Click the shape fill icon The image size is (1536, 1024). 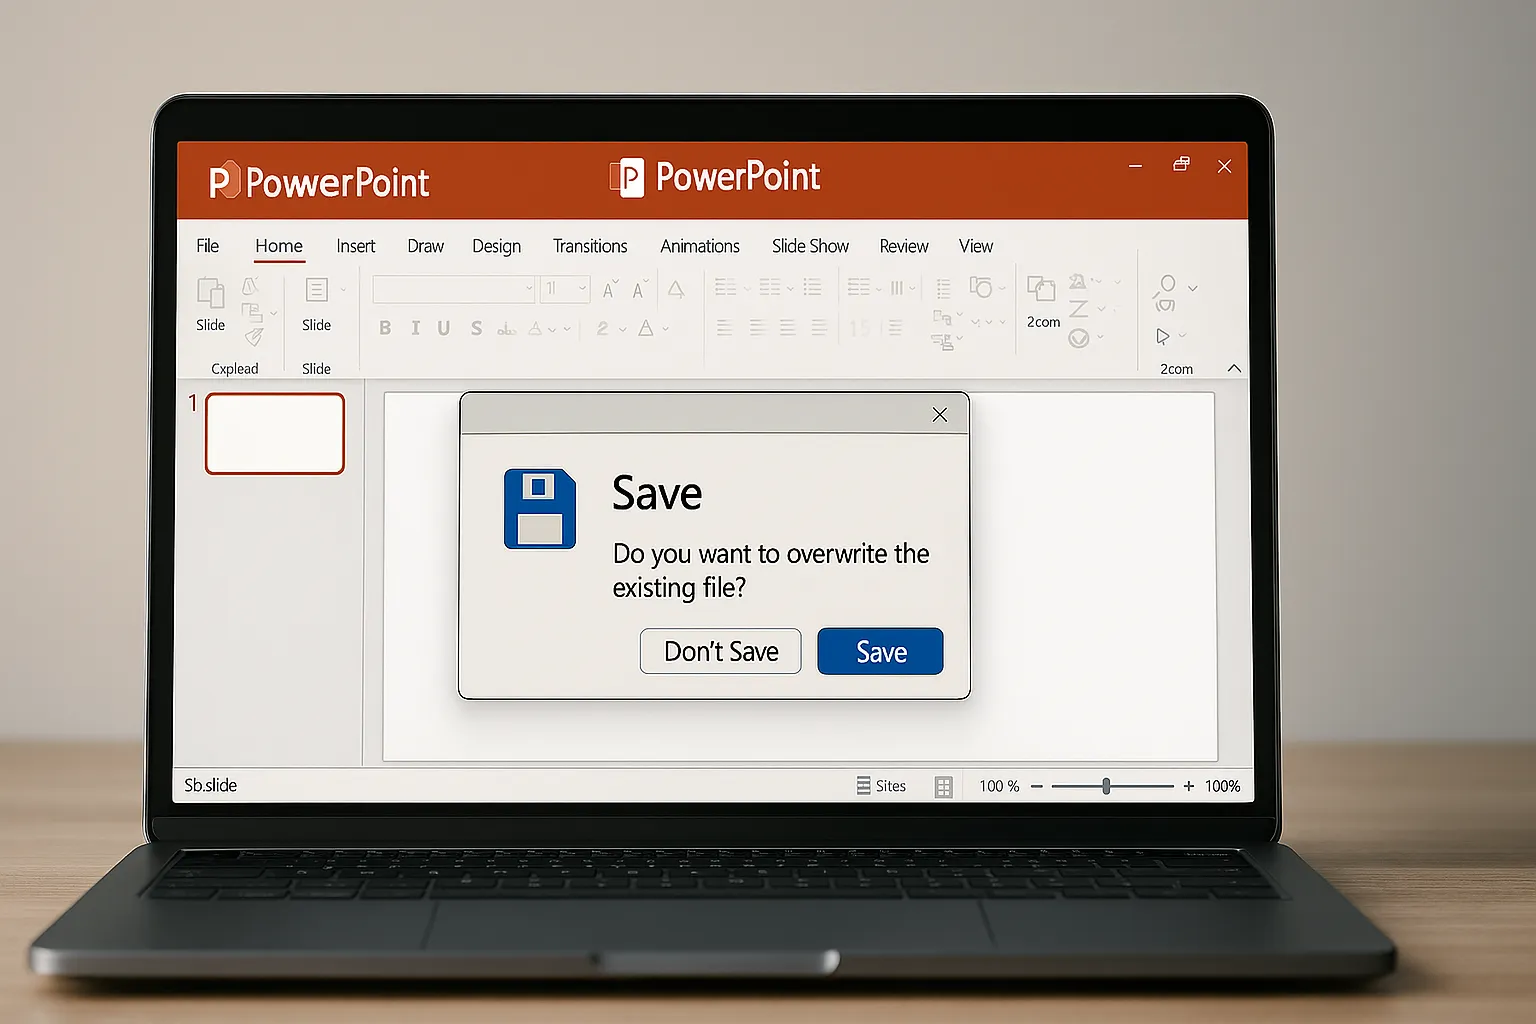click(1078, 282)
